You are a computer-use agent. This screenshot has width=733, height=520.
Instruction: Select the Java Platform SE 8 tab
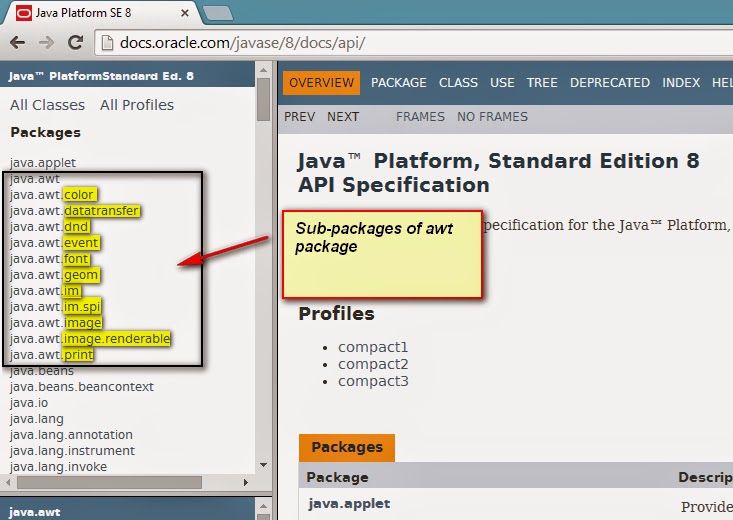point(101,13)
